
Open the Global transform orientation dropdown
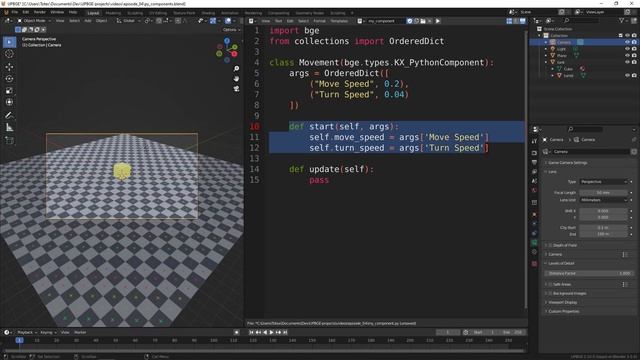coord(128,21)
